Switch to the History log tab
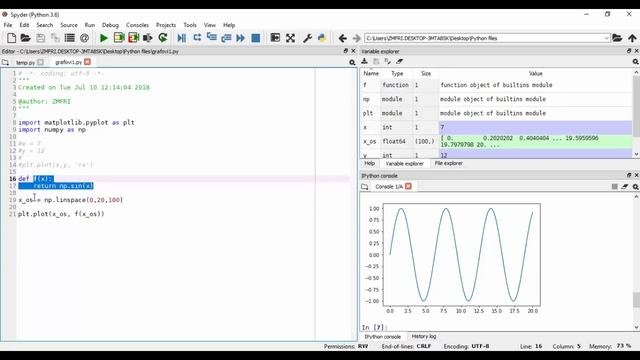The image size is (640, 360). coord(424,336)
